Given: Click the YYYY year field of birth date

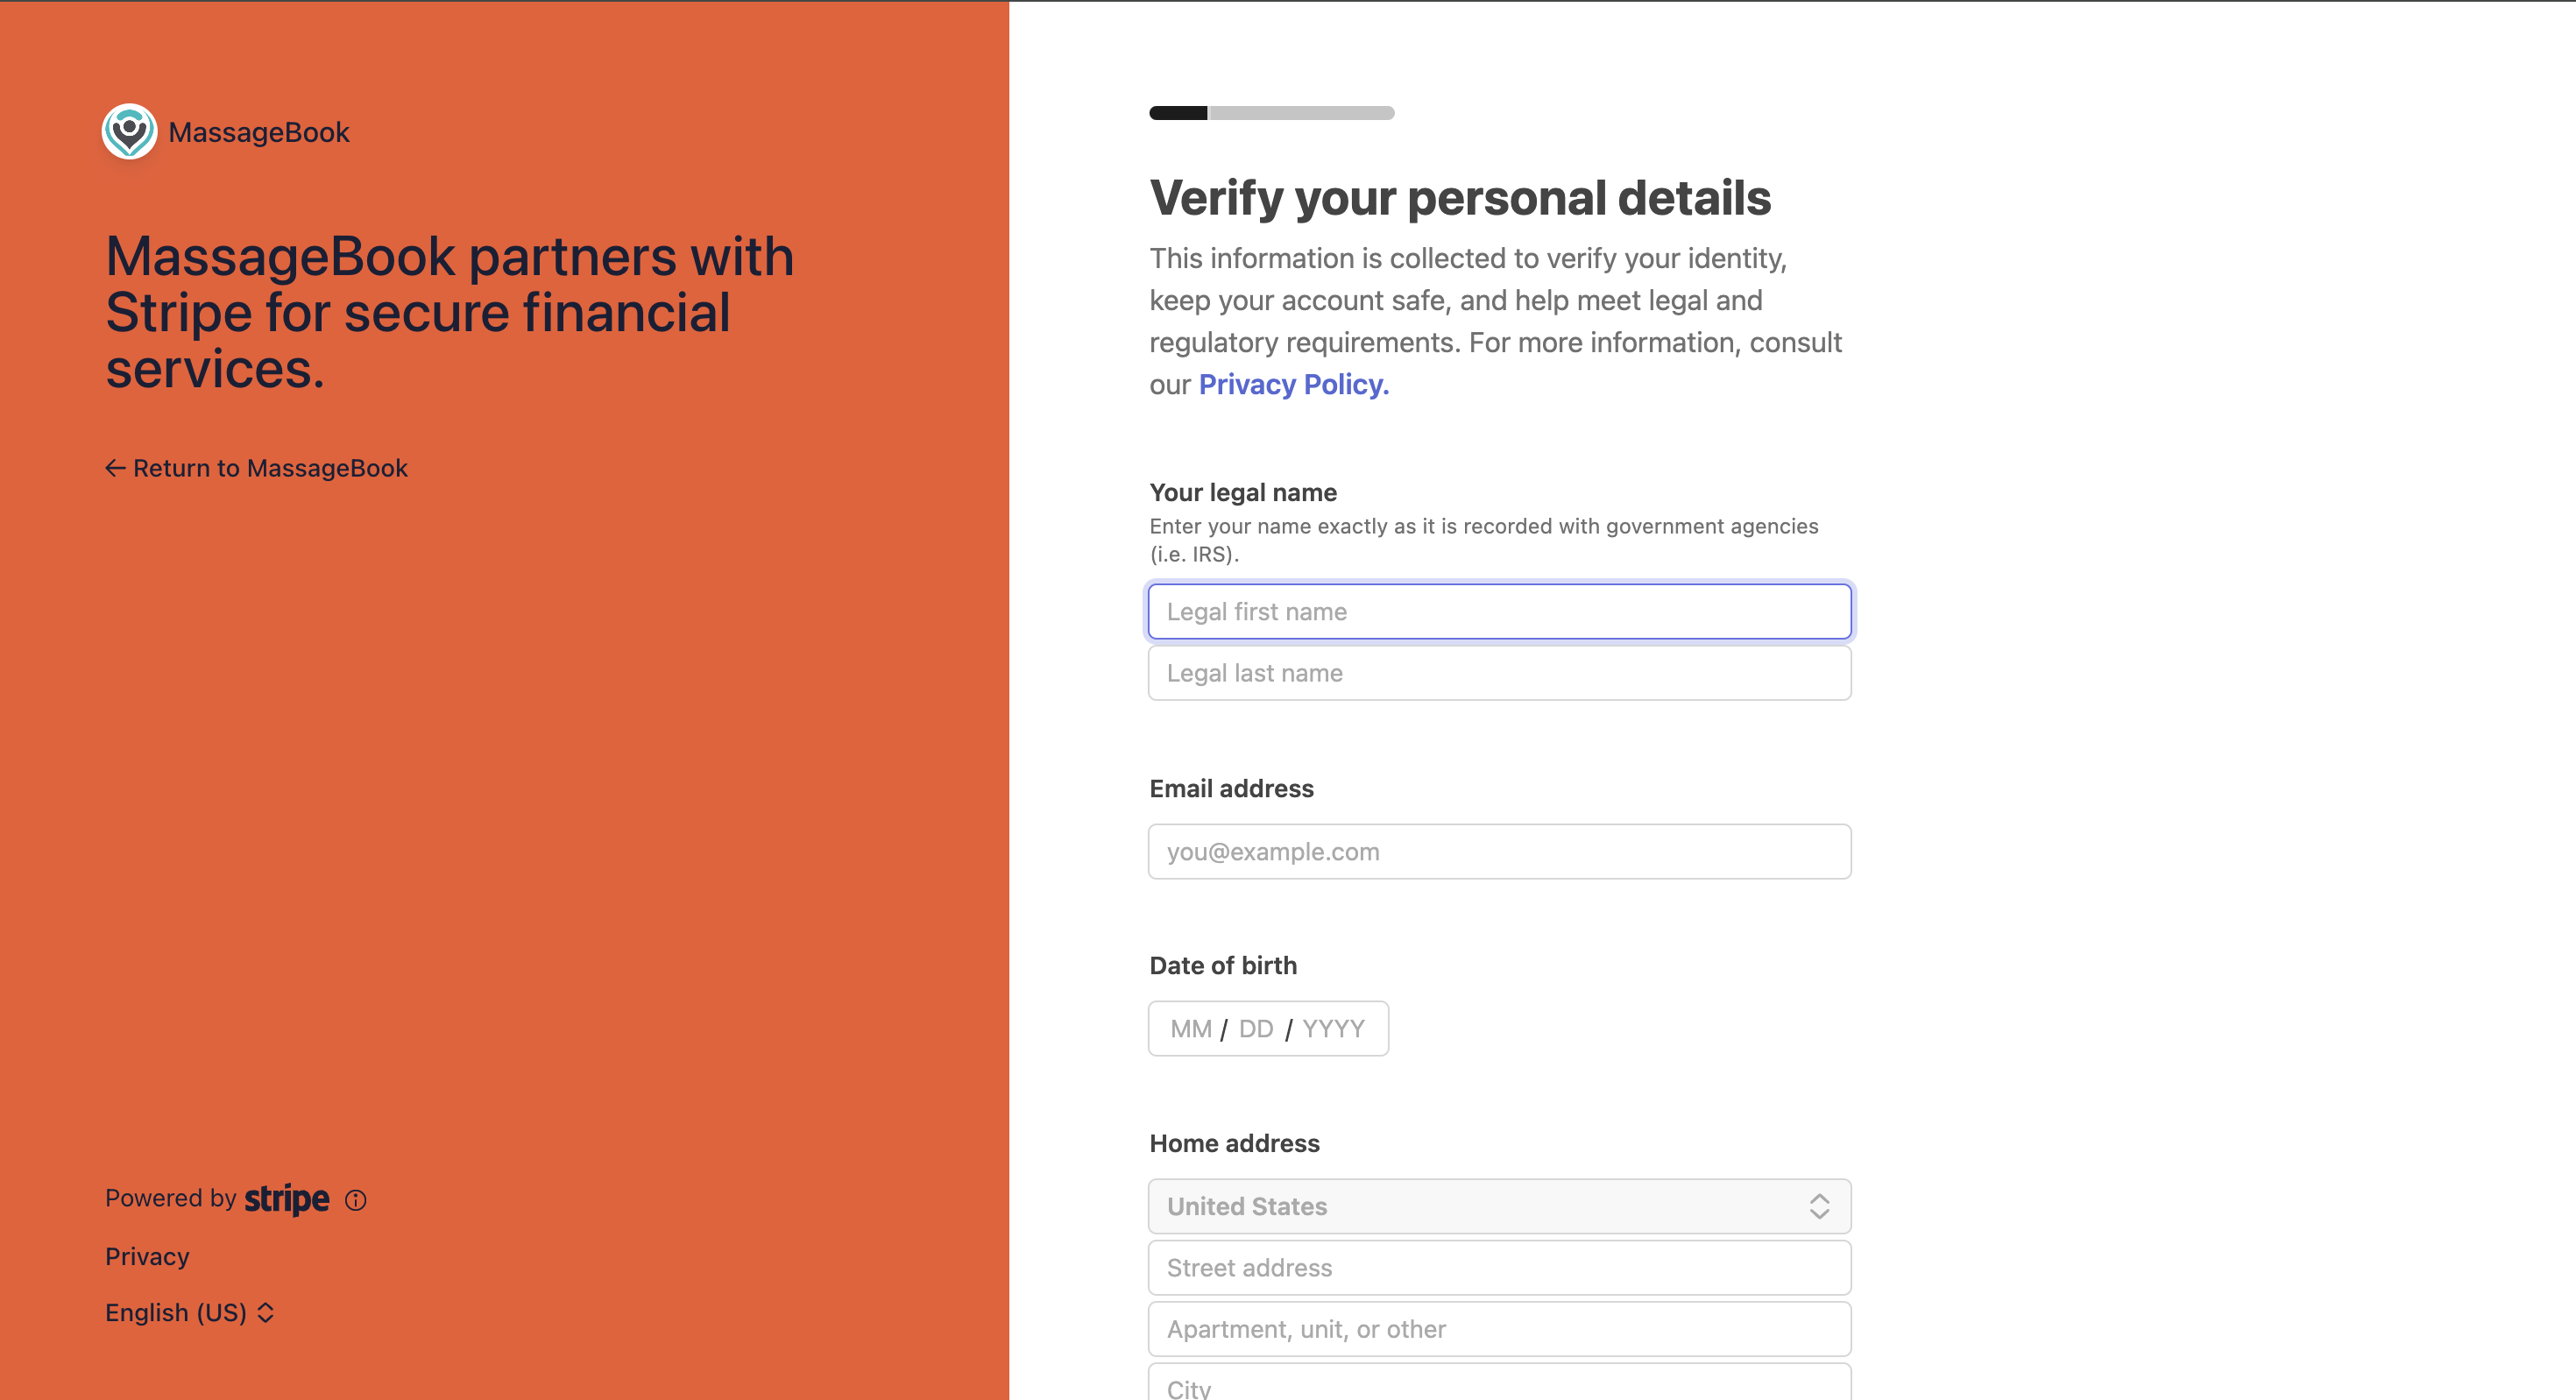Looking at the screenshot, I should [x=1333, y=1029].
